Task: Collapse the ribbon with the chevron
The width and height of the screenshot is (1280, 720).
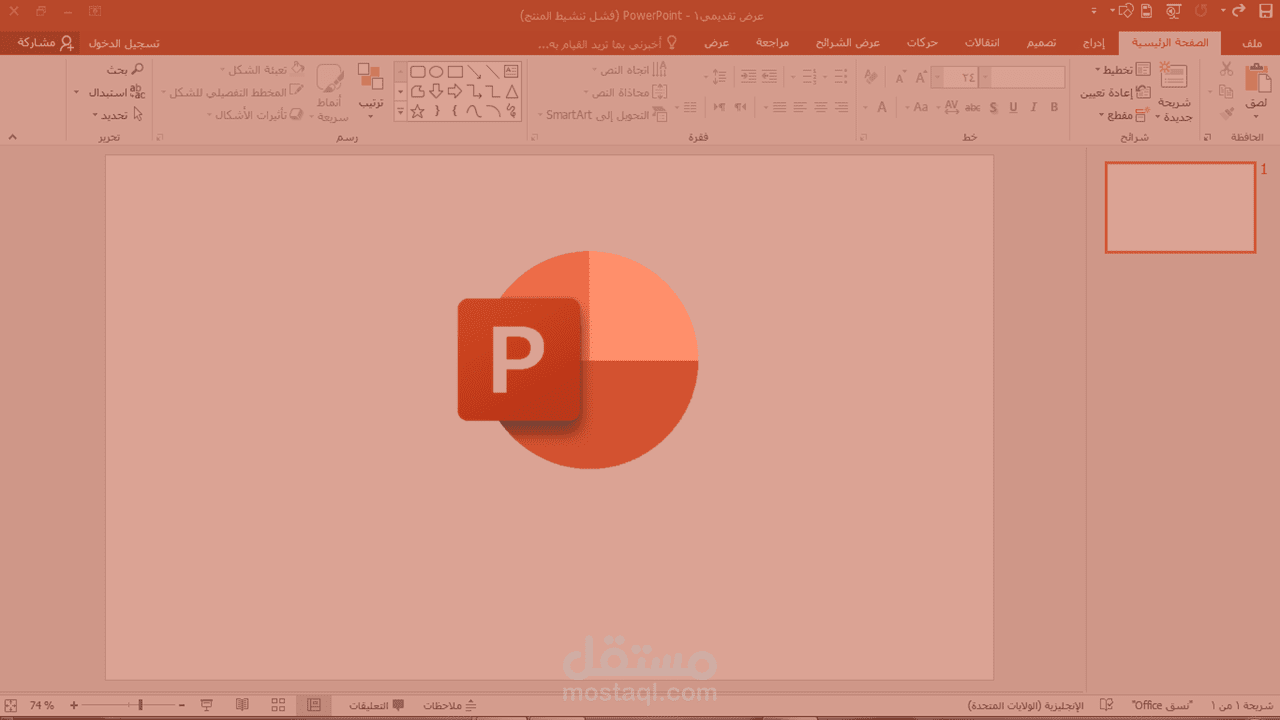Action: tap(12, 136)
